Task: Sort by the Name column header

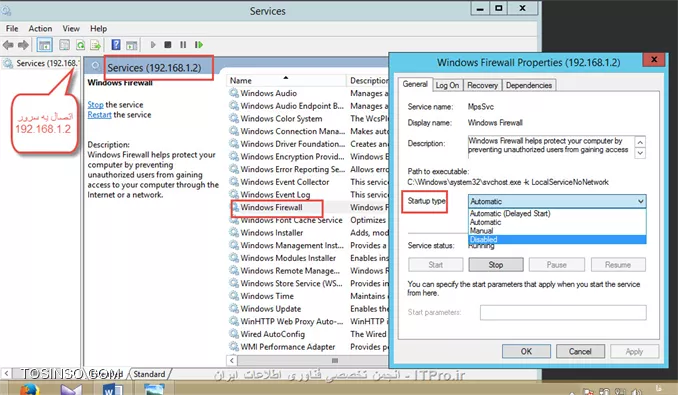Action: pos(285,80)
